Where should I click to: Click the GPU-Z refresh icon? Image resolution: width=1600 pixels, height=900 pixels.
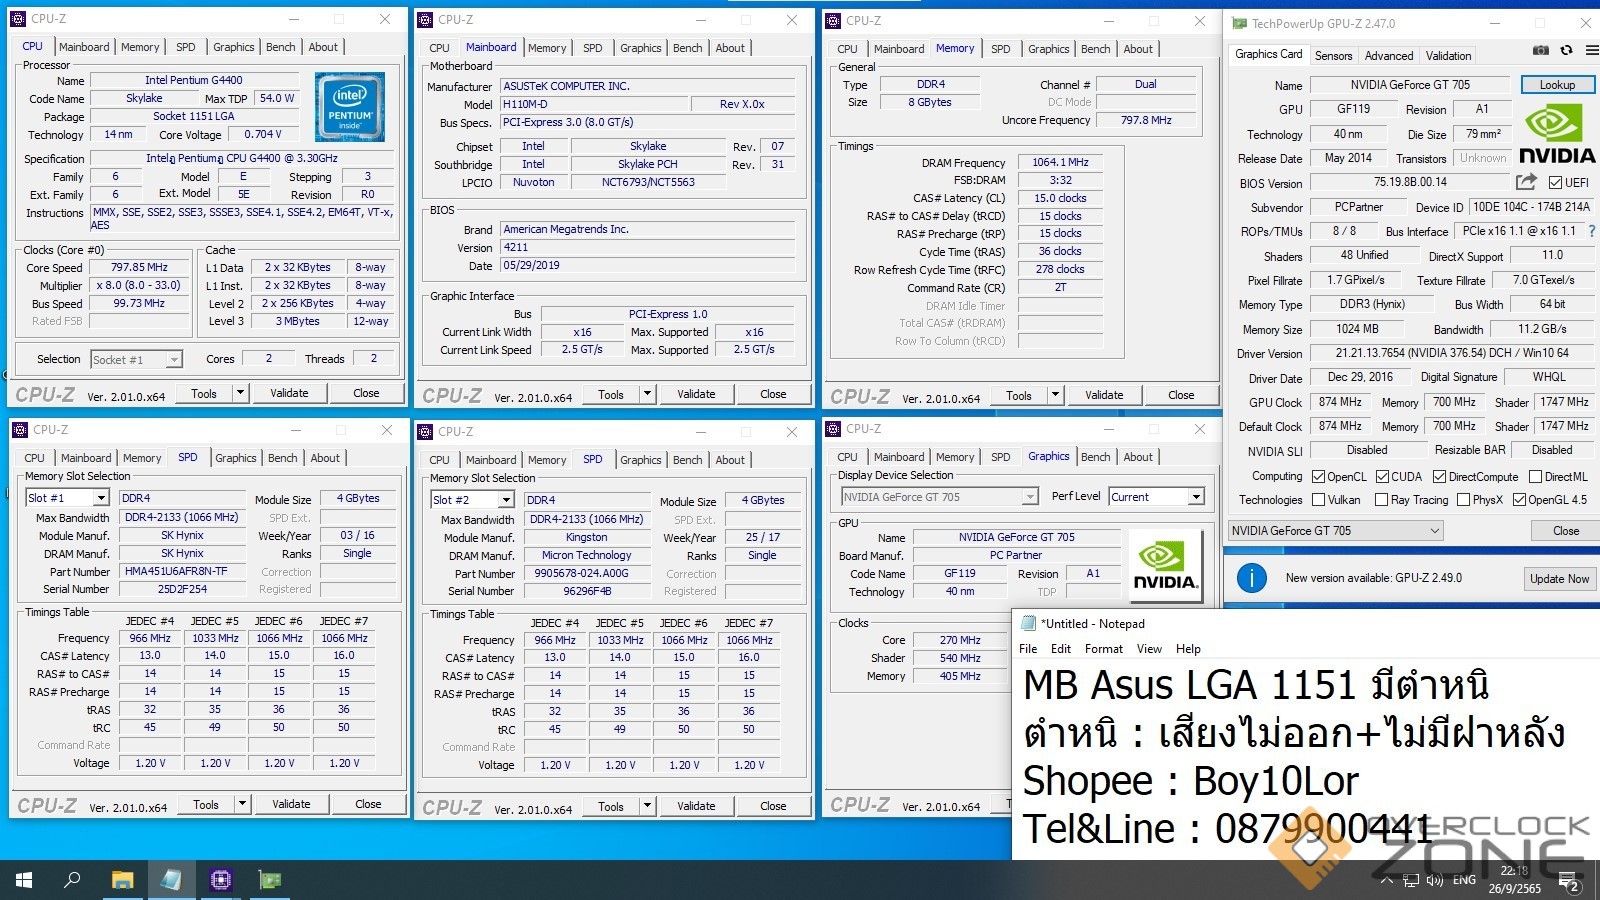pyautogui.click(x=1566, y=50)
